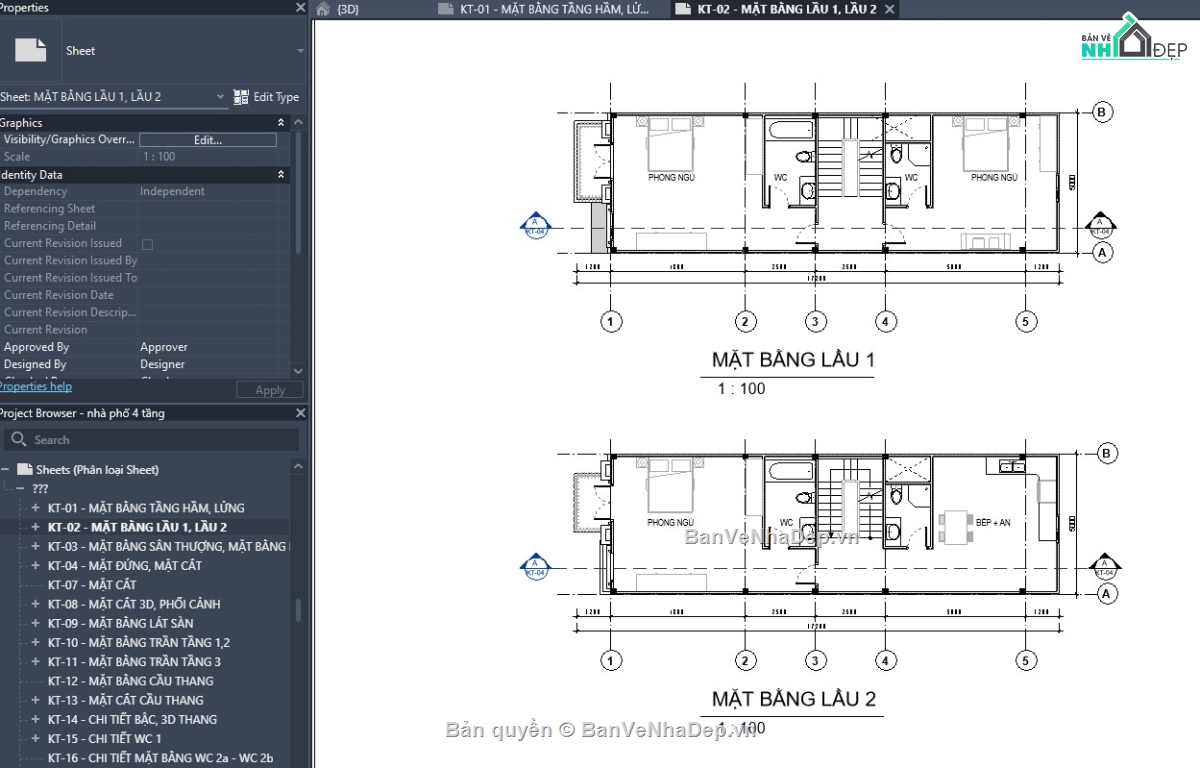Select KT-09 - MẶT BẰNG LÁT SÀN sheet
The width and height of the screenshot is (1200, 768).
tap(121, 623)
